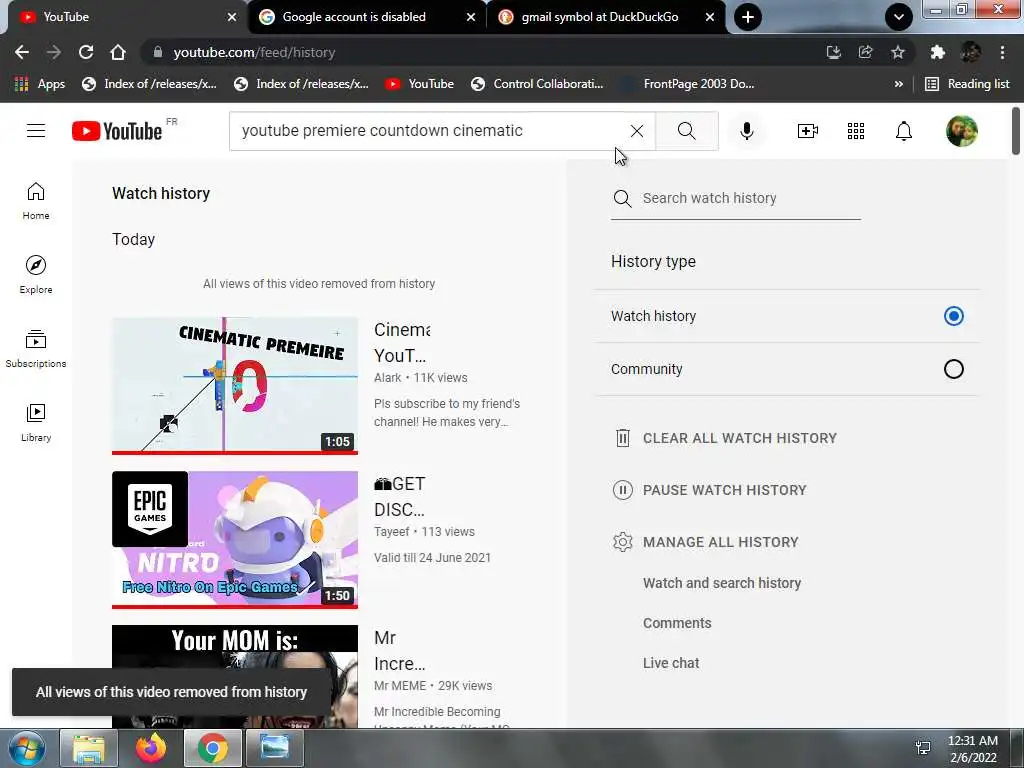Open Cinematic Premiere video thumbnail
This screenshot has width=1024, height=768.
coord(235,386)
